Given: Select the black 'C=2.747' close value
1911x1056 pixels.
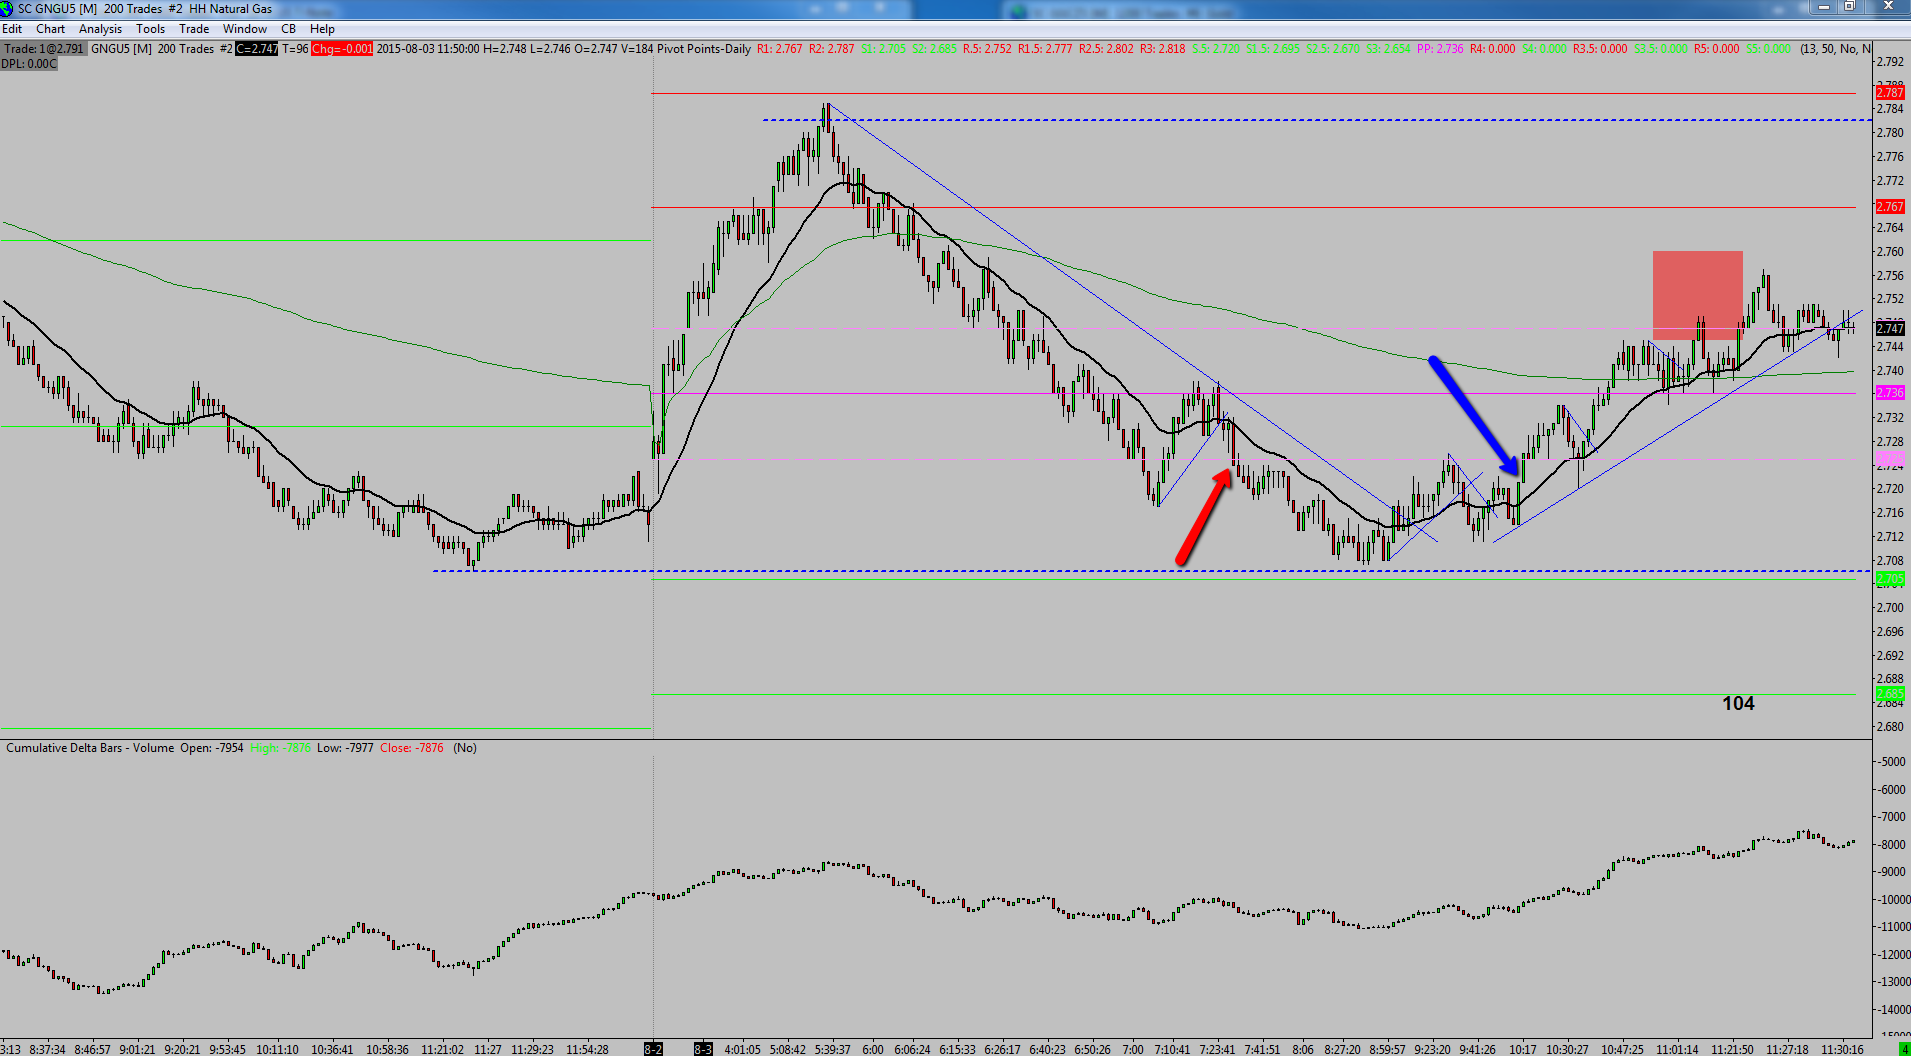Looking at the screenshot, I should point(257,49).
